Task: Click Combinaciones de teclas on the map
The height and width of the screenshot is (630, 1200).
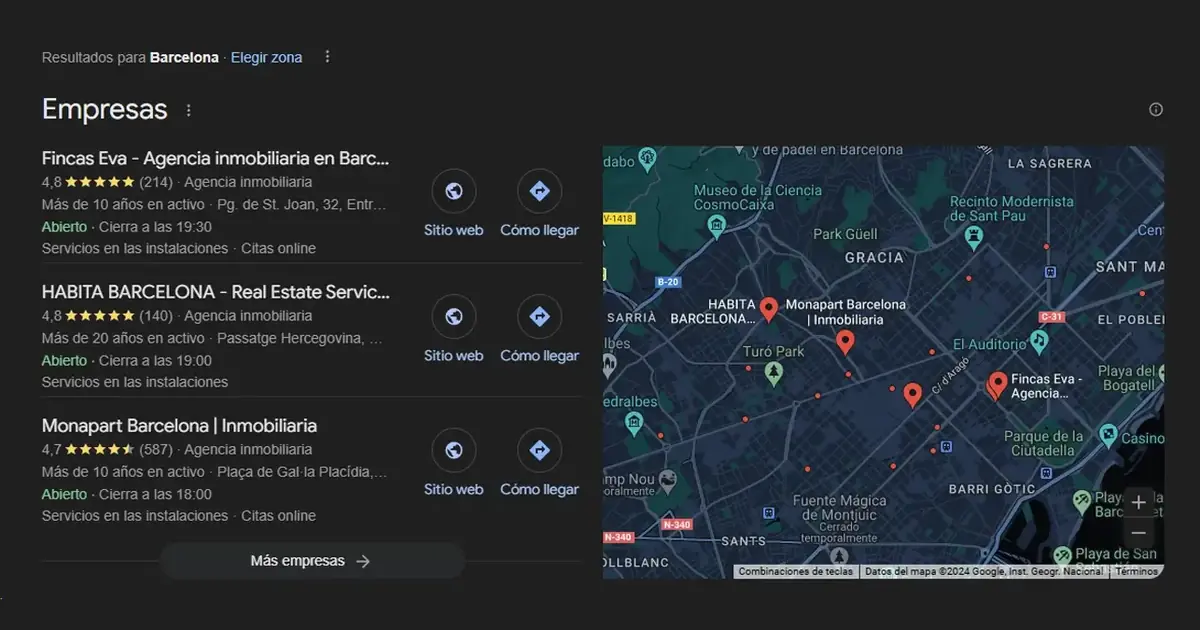Action: (796, 572)
